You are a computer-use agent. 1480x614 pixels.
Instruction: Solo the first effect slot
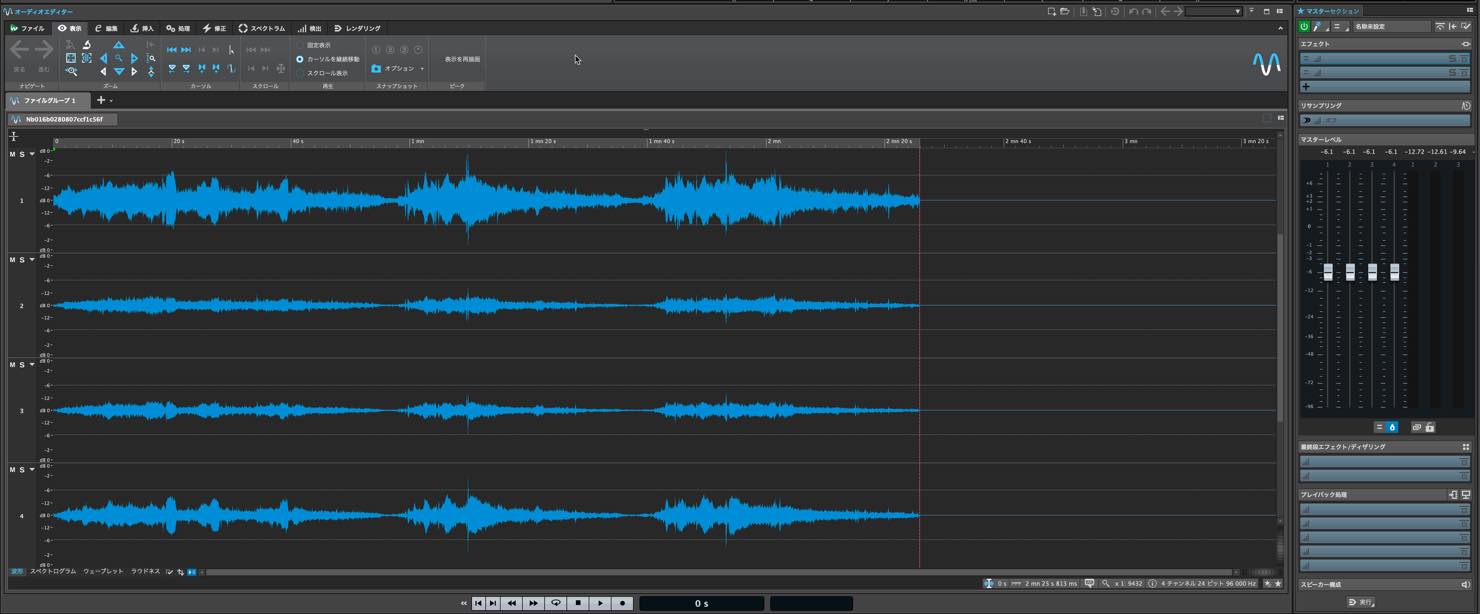coord(1452,59)
